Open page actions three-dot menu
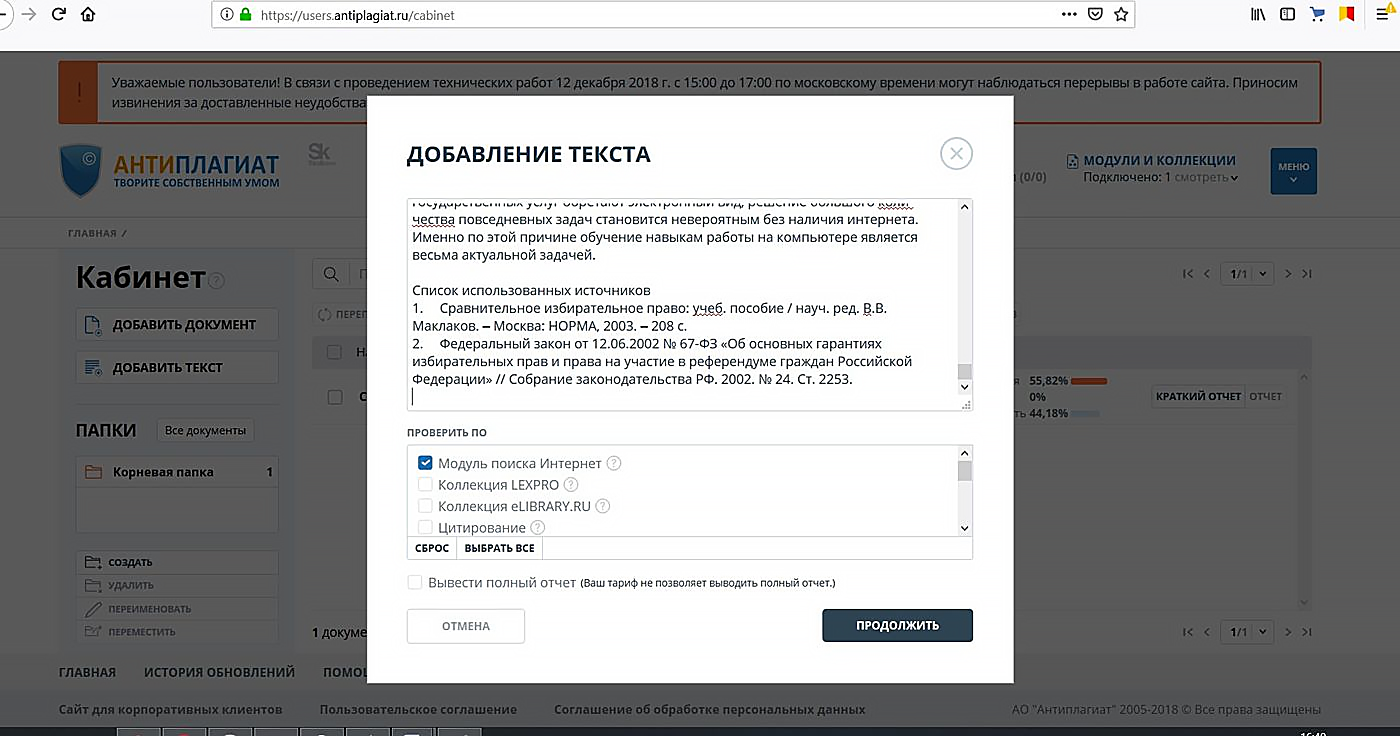1400x736 pixels. click(x=1069, y=15)
